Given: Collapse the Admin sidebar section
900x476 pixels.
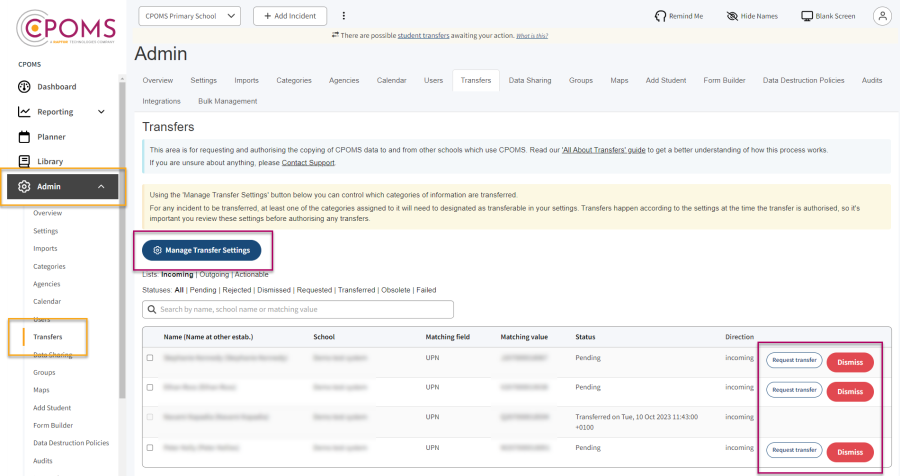Looking at the screenshot, I should click(x=101, y=186).
